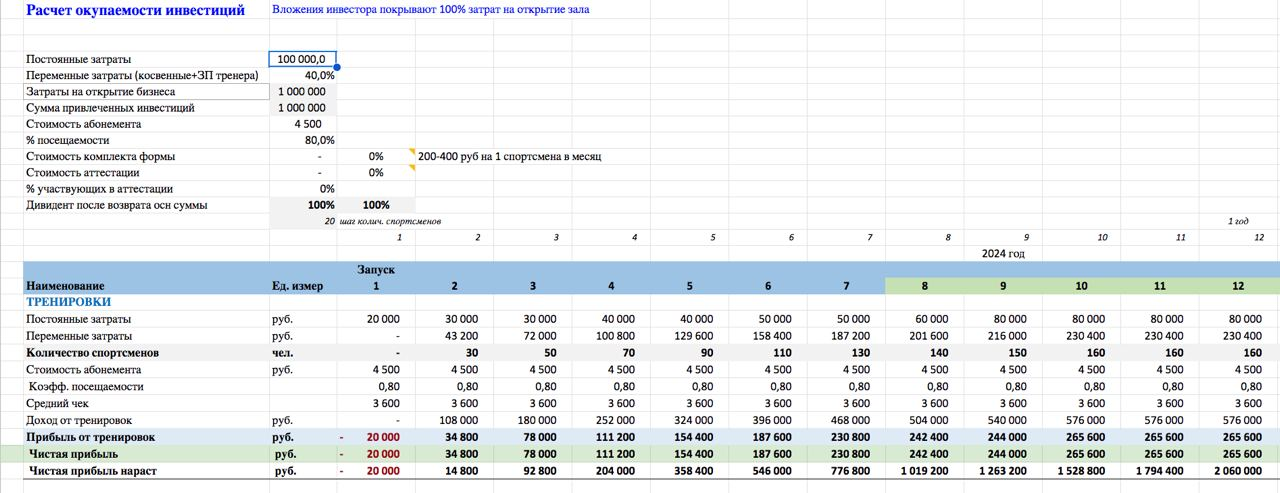
Task: Click the 1 019 200 cumulative profit cell
Action: point(924,470)
